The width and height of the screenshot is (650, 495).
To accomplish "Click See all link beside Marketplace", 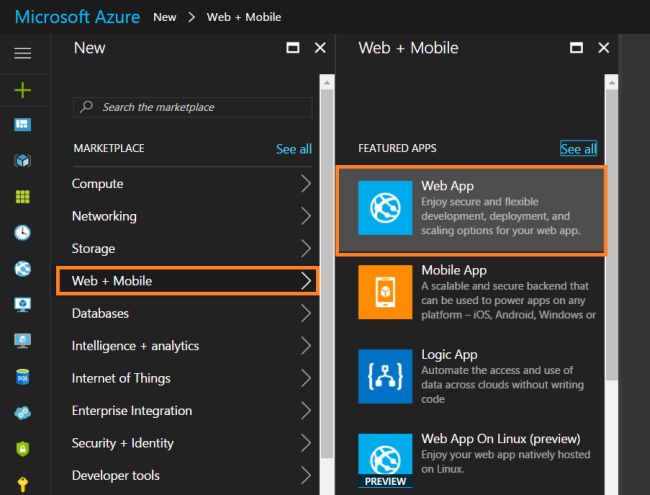I will [293, 149].
